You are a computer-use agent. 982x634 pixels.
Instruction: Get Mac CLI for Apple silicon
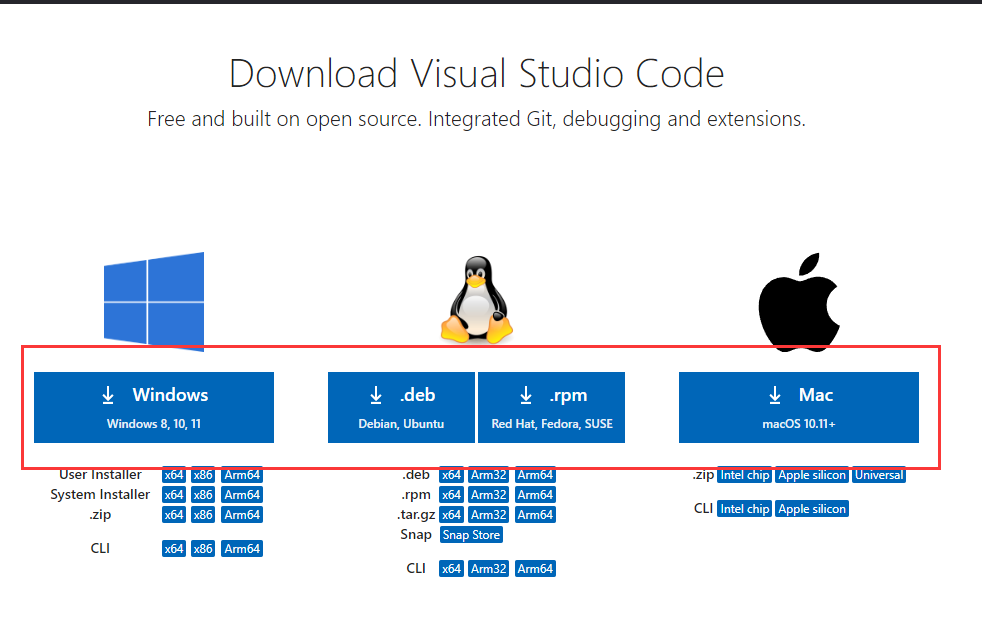click(812, 509)
